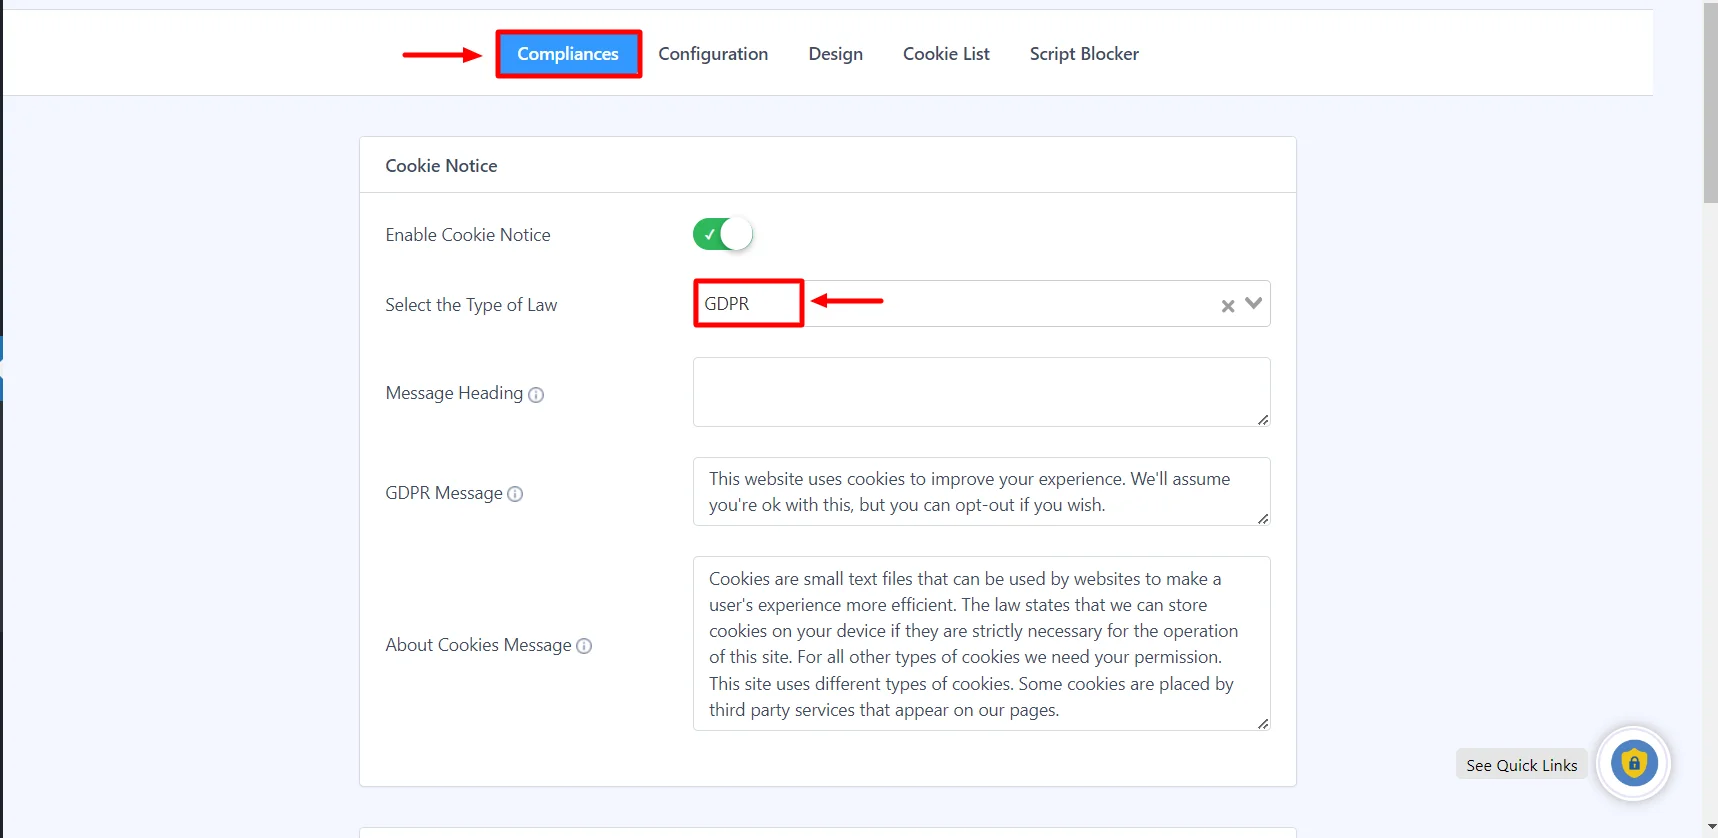The image size is (1718, 838).
Task: Edit the About Cookies Message text area
Action: (981, 643)
